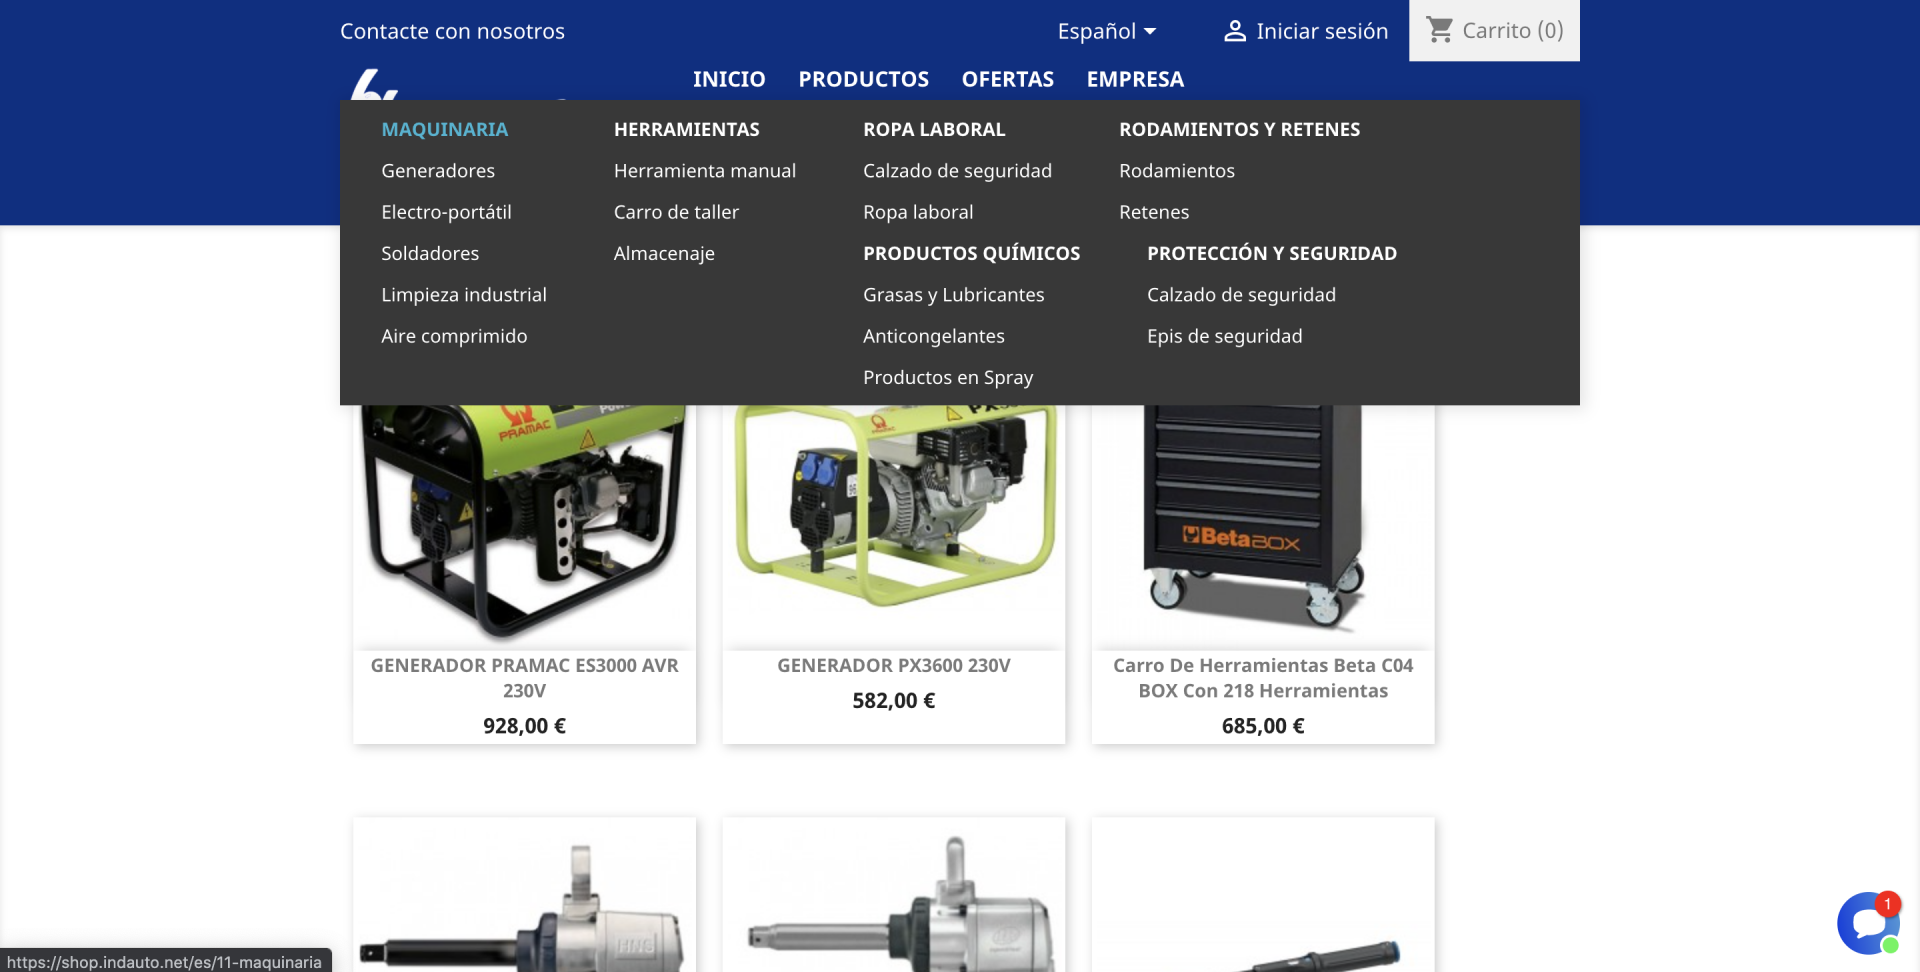Open Carro de taller subcategory
Viewport: 1920px width, 972px height.
(676, 212)
